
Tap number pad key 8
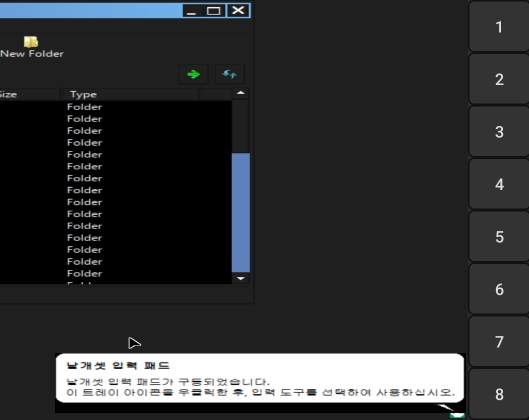point(499,394)
